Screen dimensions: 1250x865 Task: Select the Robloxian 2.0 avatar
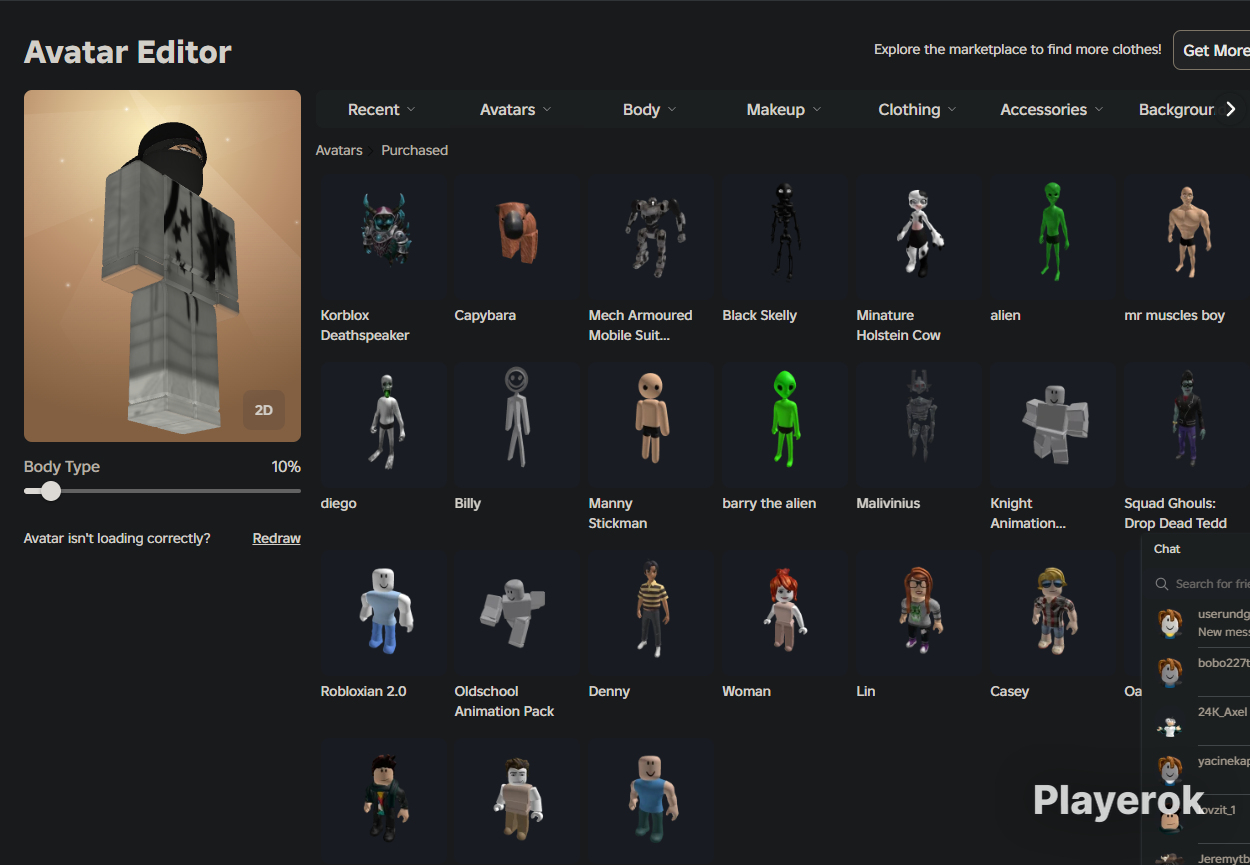(x=383, y=613)
